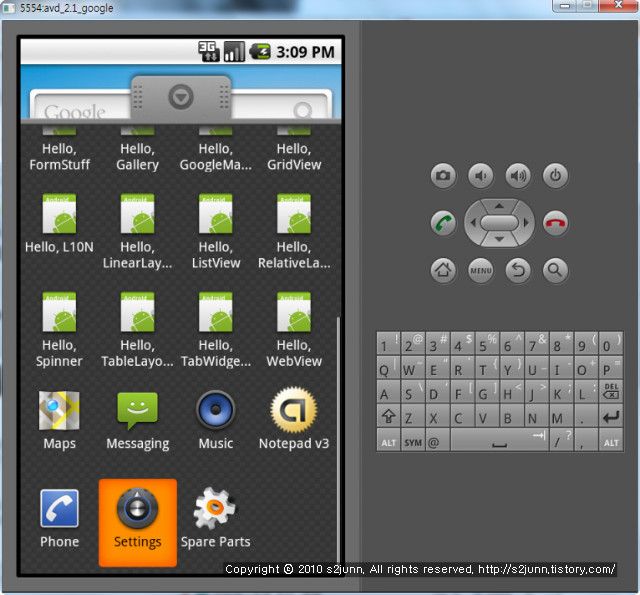Open the Maps app

coord(59,420)
